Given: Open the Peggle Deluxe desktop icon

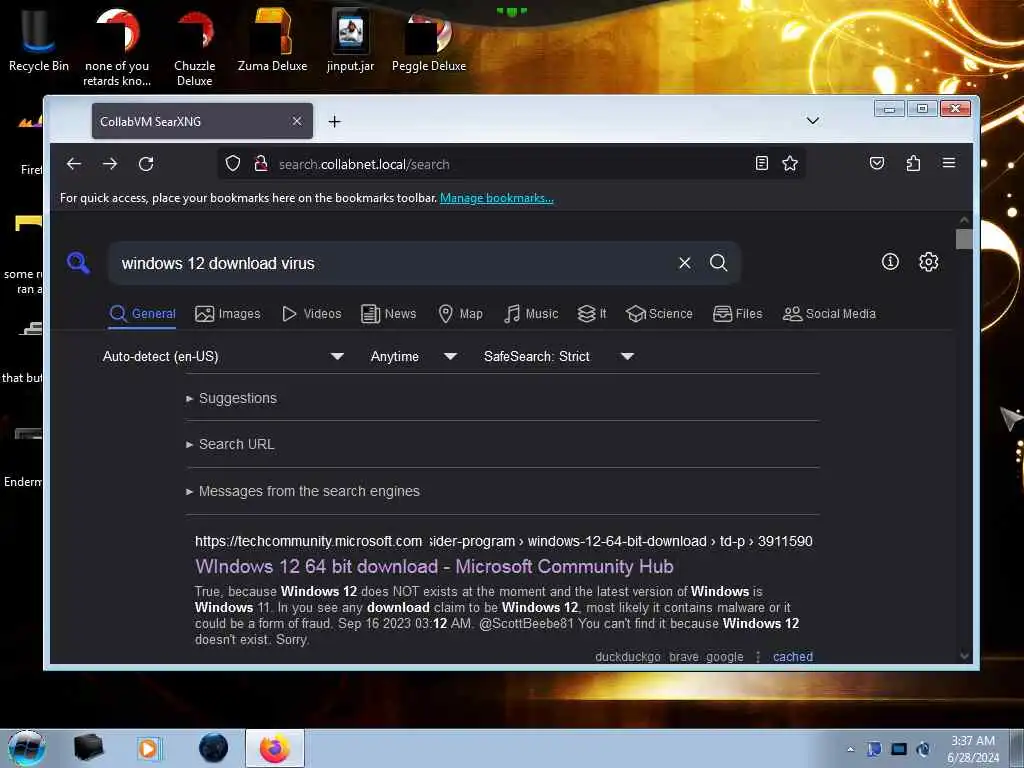Looking at the screenshot, I should (429, 39).
